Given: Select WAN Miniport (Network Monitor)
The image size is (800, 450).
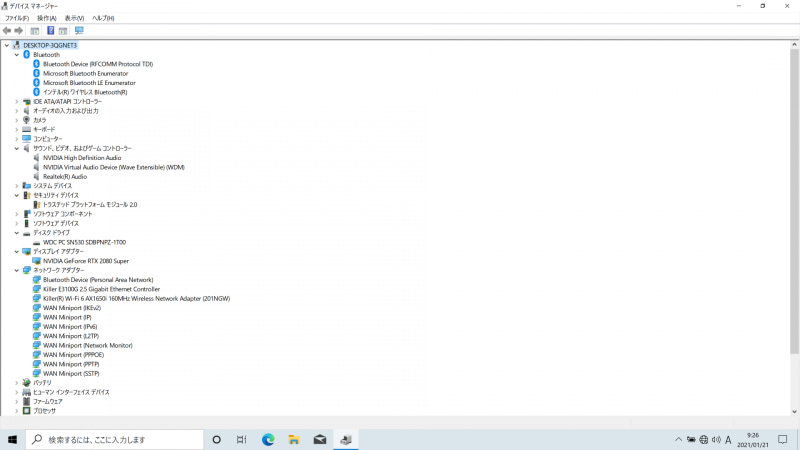Looking at the screenshot, I should coord(88,345).
